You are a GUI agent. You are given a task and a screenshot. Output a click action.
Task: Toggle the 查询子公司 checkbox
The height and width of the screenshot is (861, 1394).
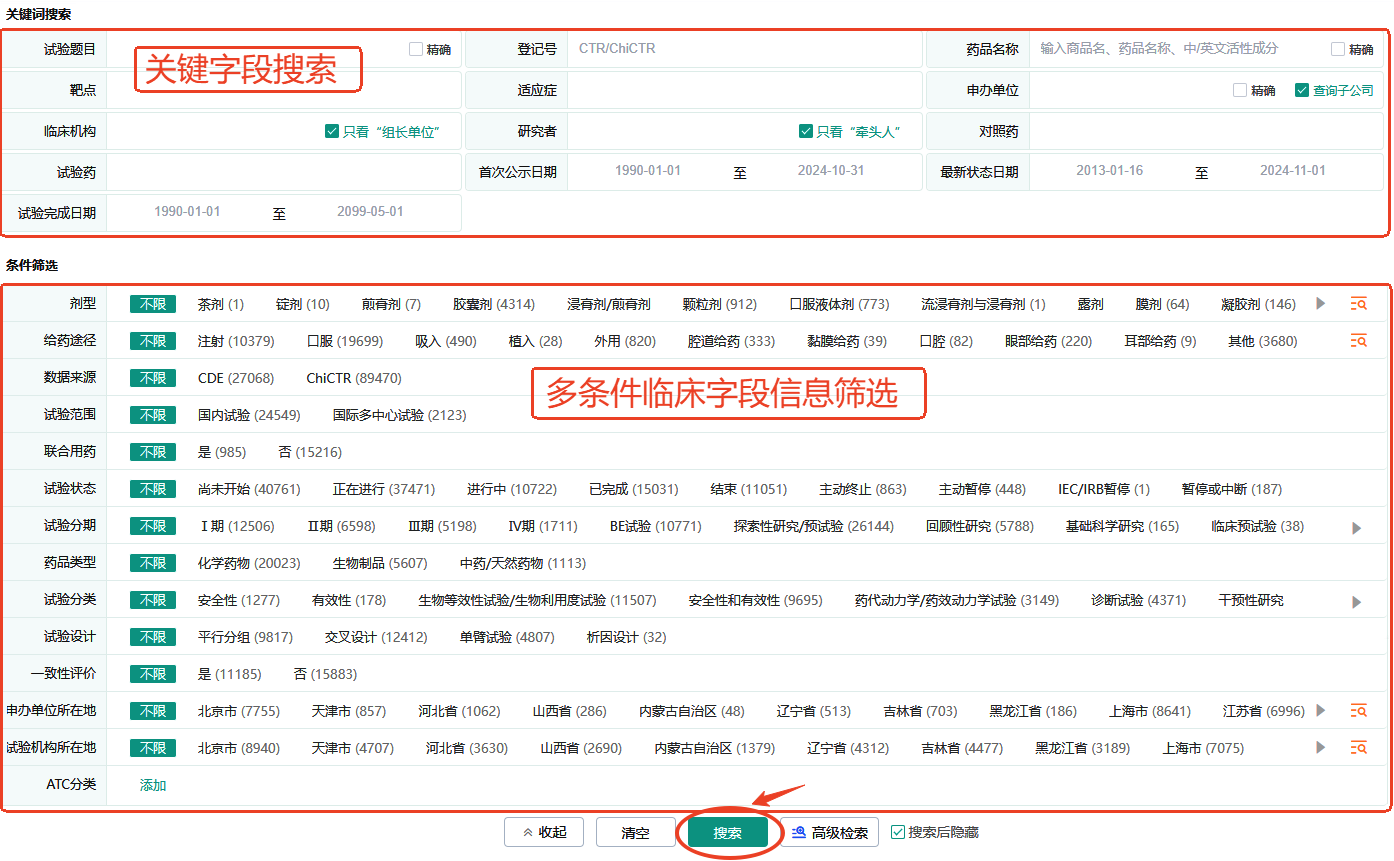pyautogui.click(x=1301, y=90)
